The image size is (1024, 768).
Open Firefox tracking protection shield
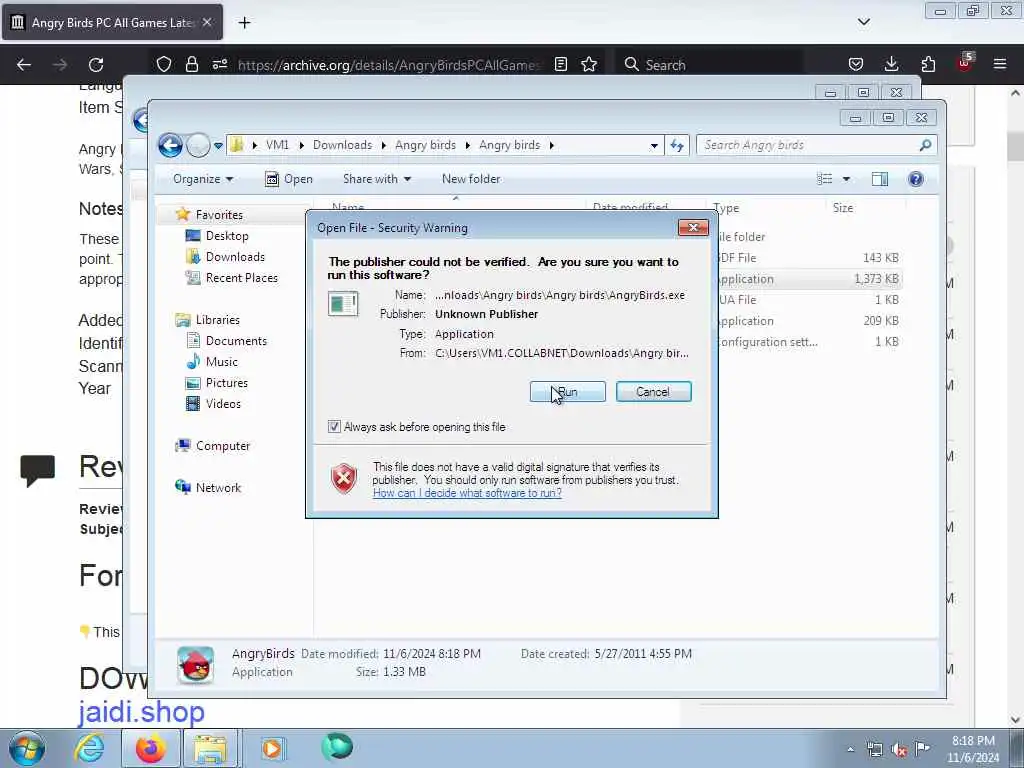point(164,65)
